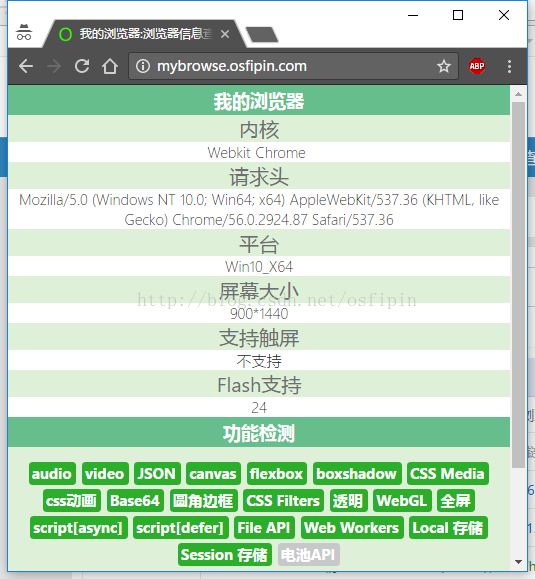Click the CSS Filters badge
535x579 pixels.
coord(283,501)
